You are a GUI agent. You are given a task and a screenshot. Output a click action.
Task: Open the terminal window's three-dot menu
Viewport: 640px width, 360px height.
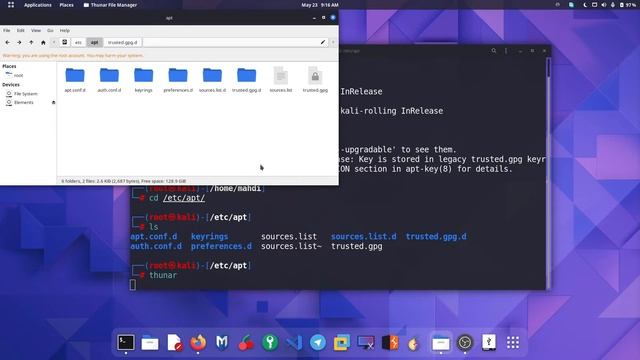(506, 51)
